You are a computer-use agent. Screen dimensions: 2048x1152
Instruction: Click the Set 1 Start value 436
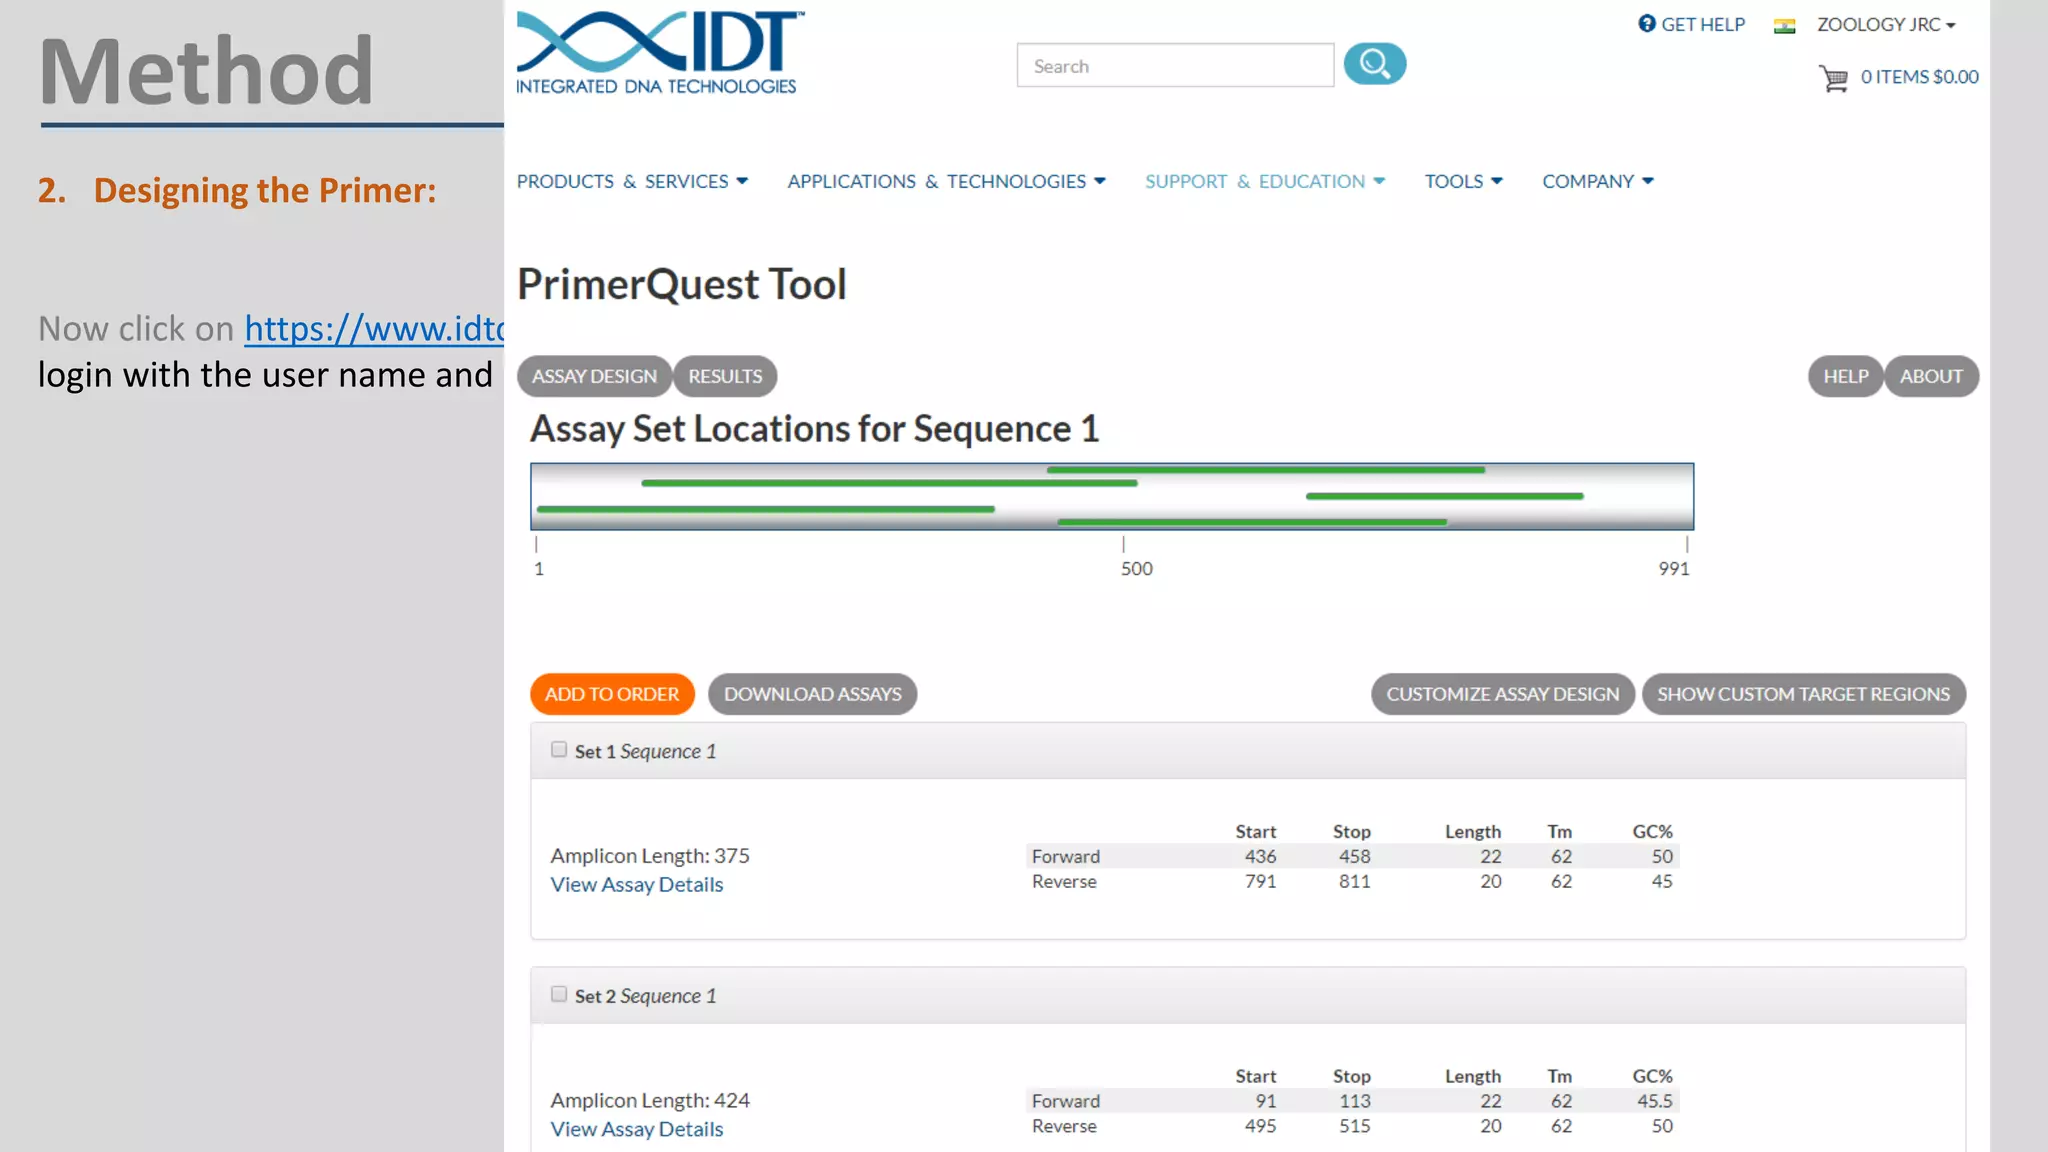[1260, 856]
